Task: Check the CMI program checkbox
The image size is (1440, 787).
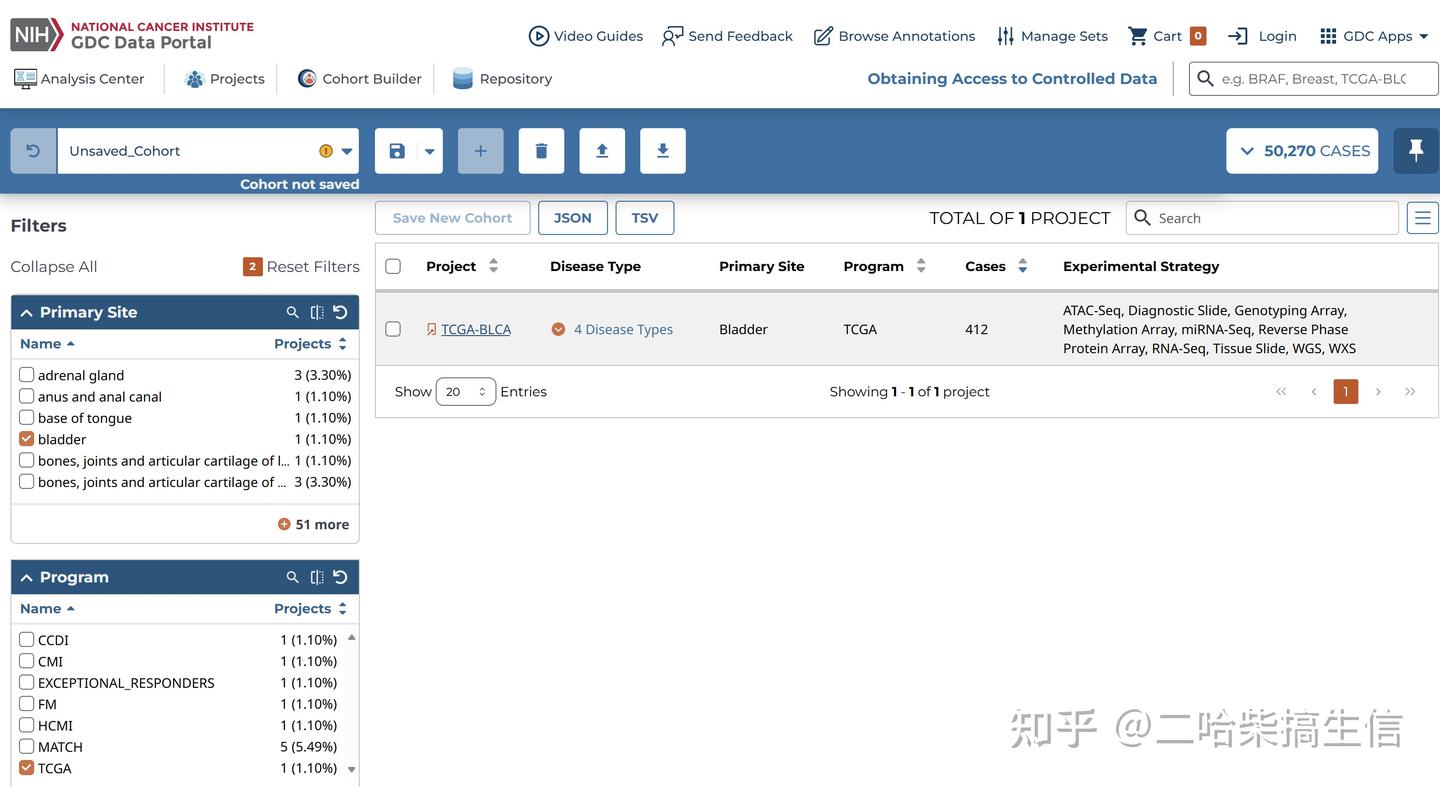Action: tap(27, 661)
